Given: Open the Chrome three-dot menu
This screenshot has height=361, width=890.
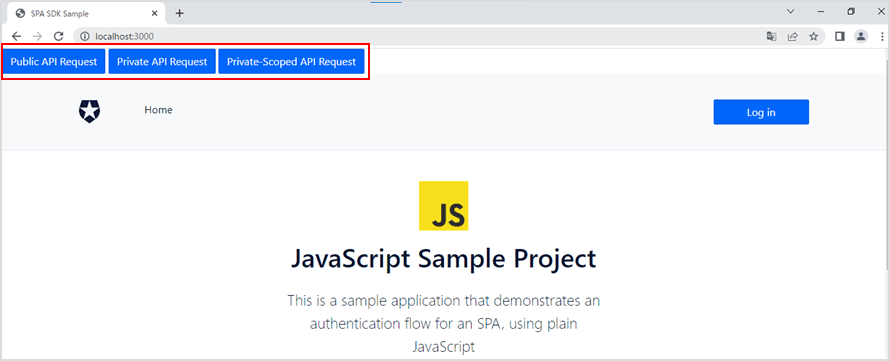Looking at the screenshot, I should click(882, 36).
